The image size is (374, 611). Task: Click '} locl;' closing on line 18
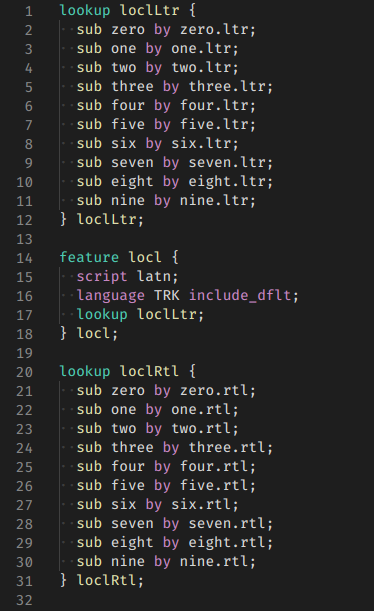[89, 334]
